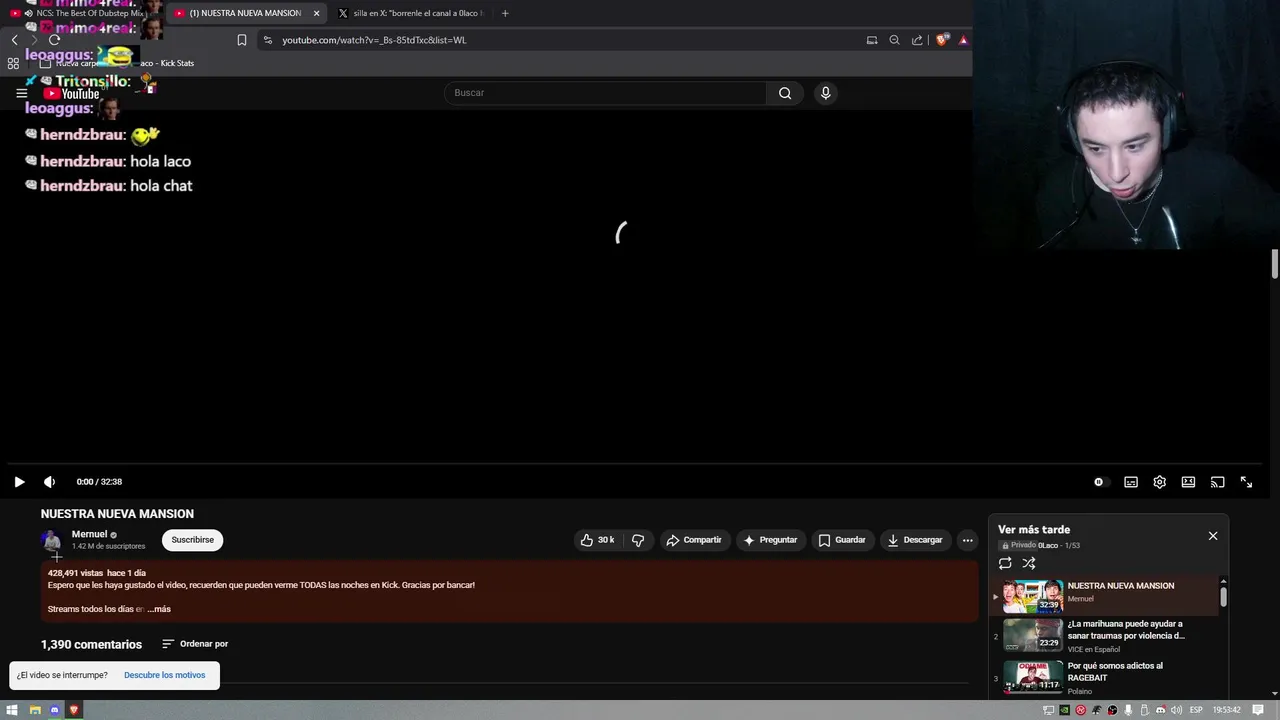This screenshot has height=720, width=1280.
Task: Play the NUESTRA NUEVA MANSION video
Action: (x=19, y=482)
